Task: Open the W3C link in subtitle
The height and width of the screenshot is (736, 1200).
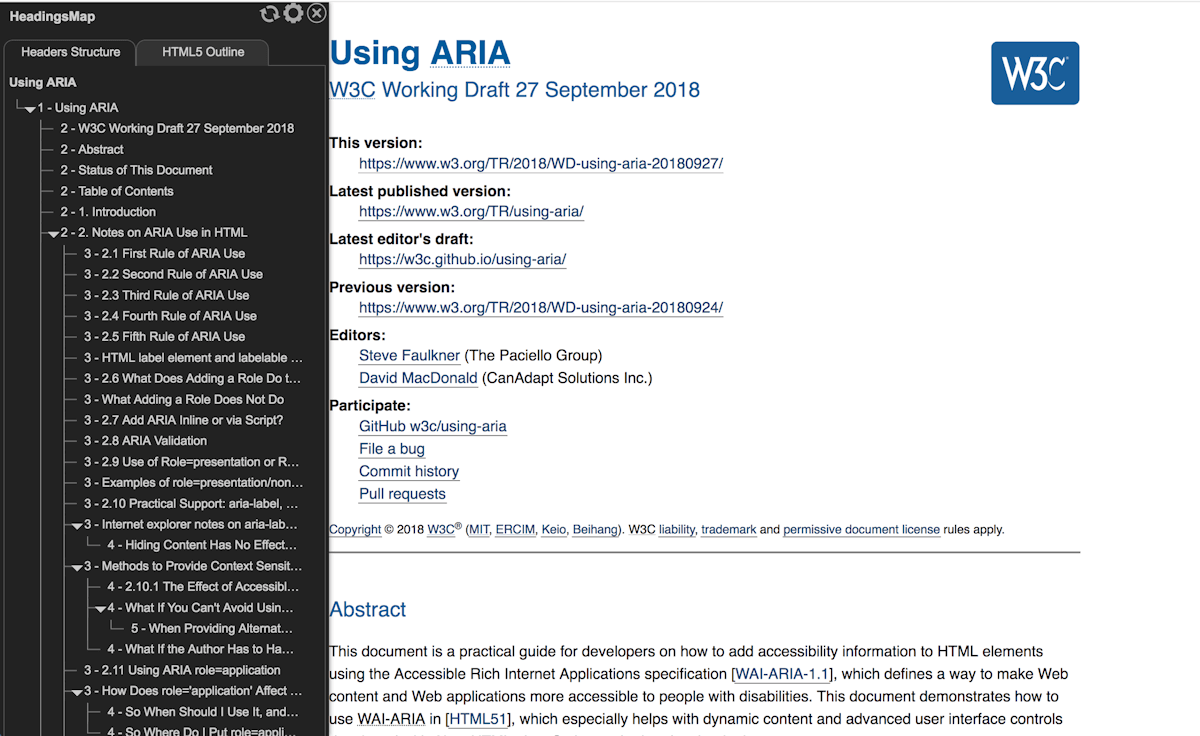Action: (x=352, y=90)
